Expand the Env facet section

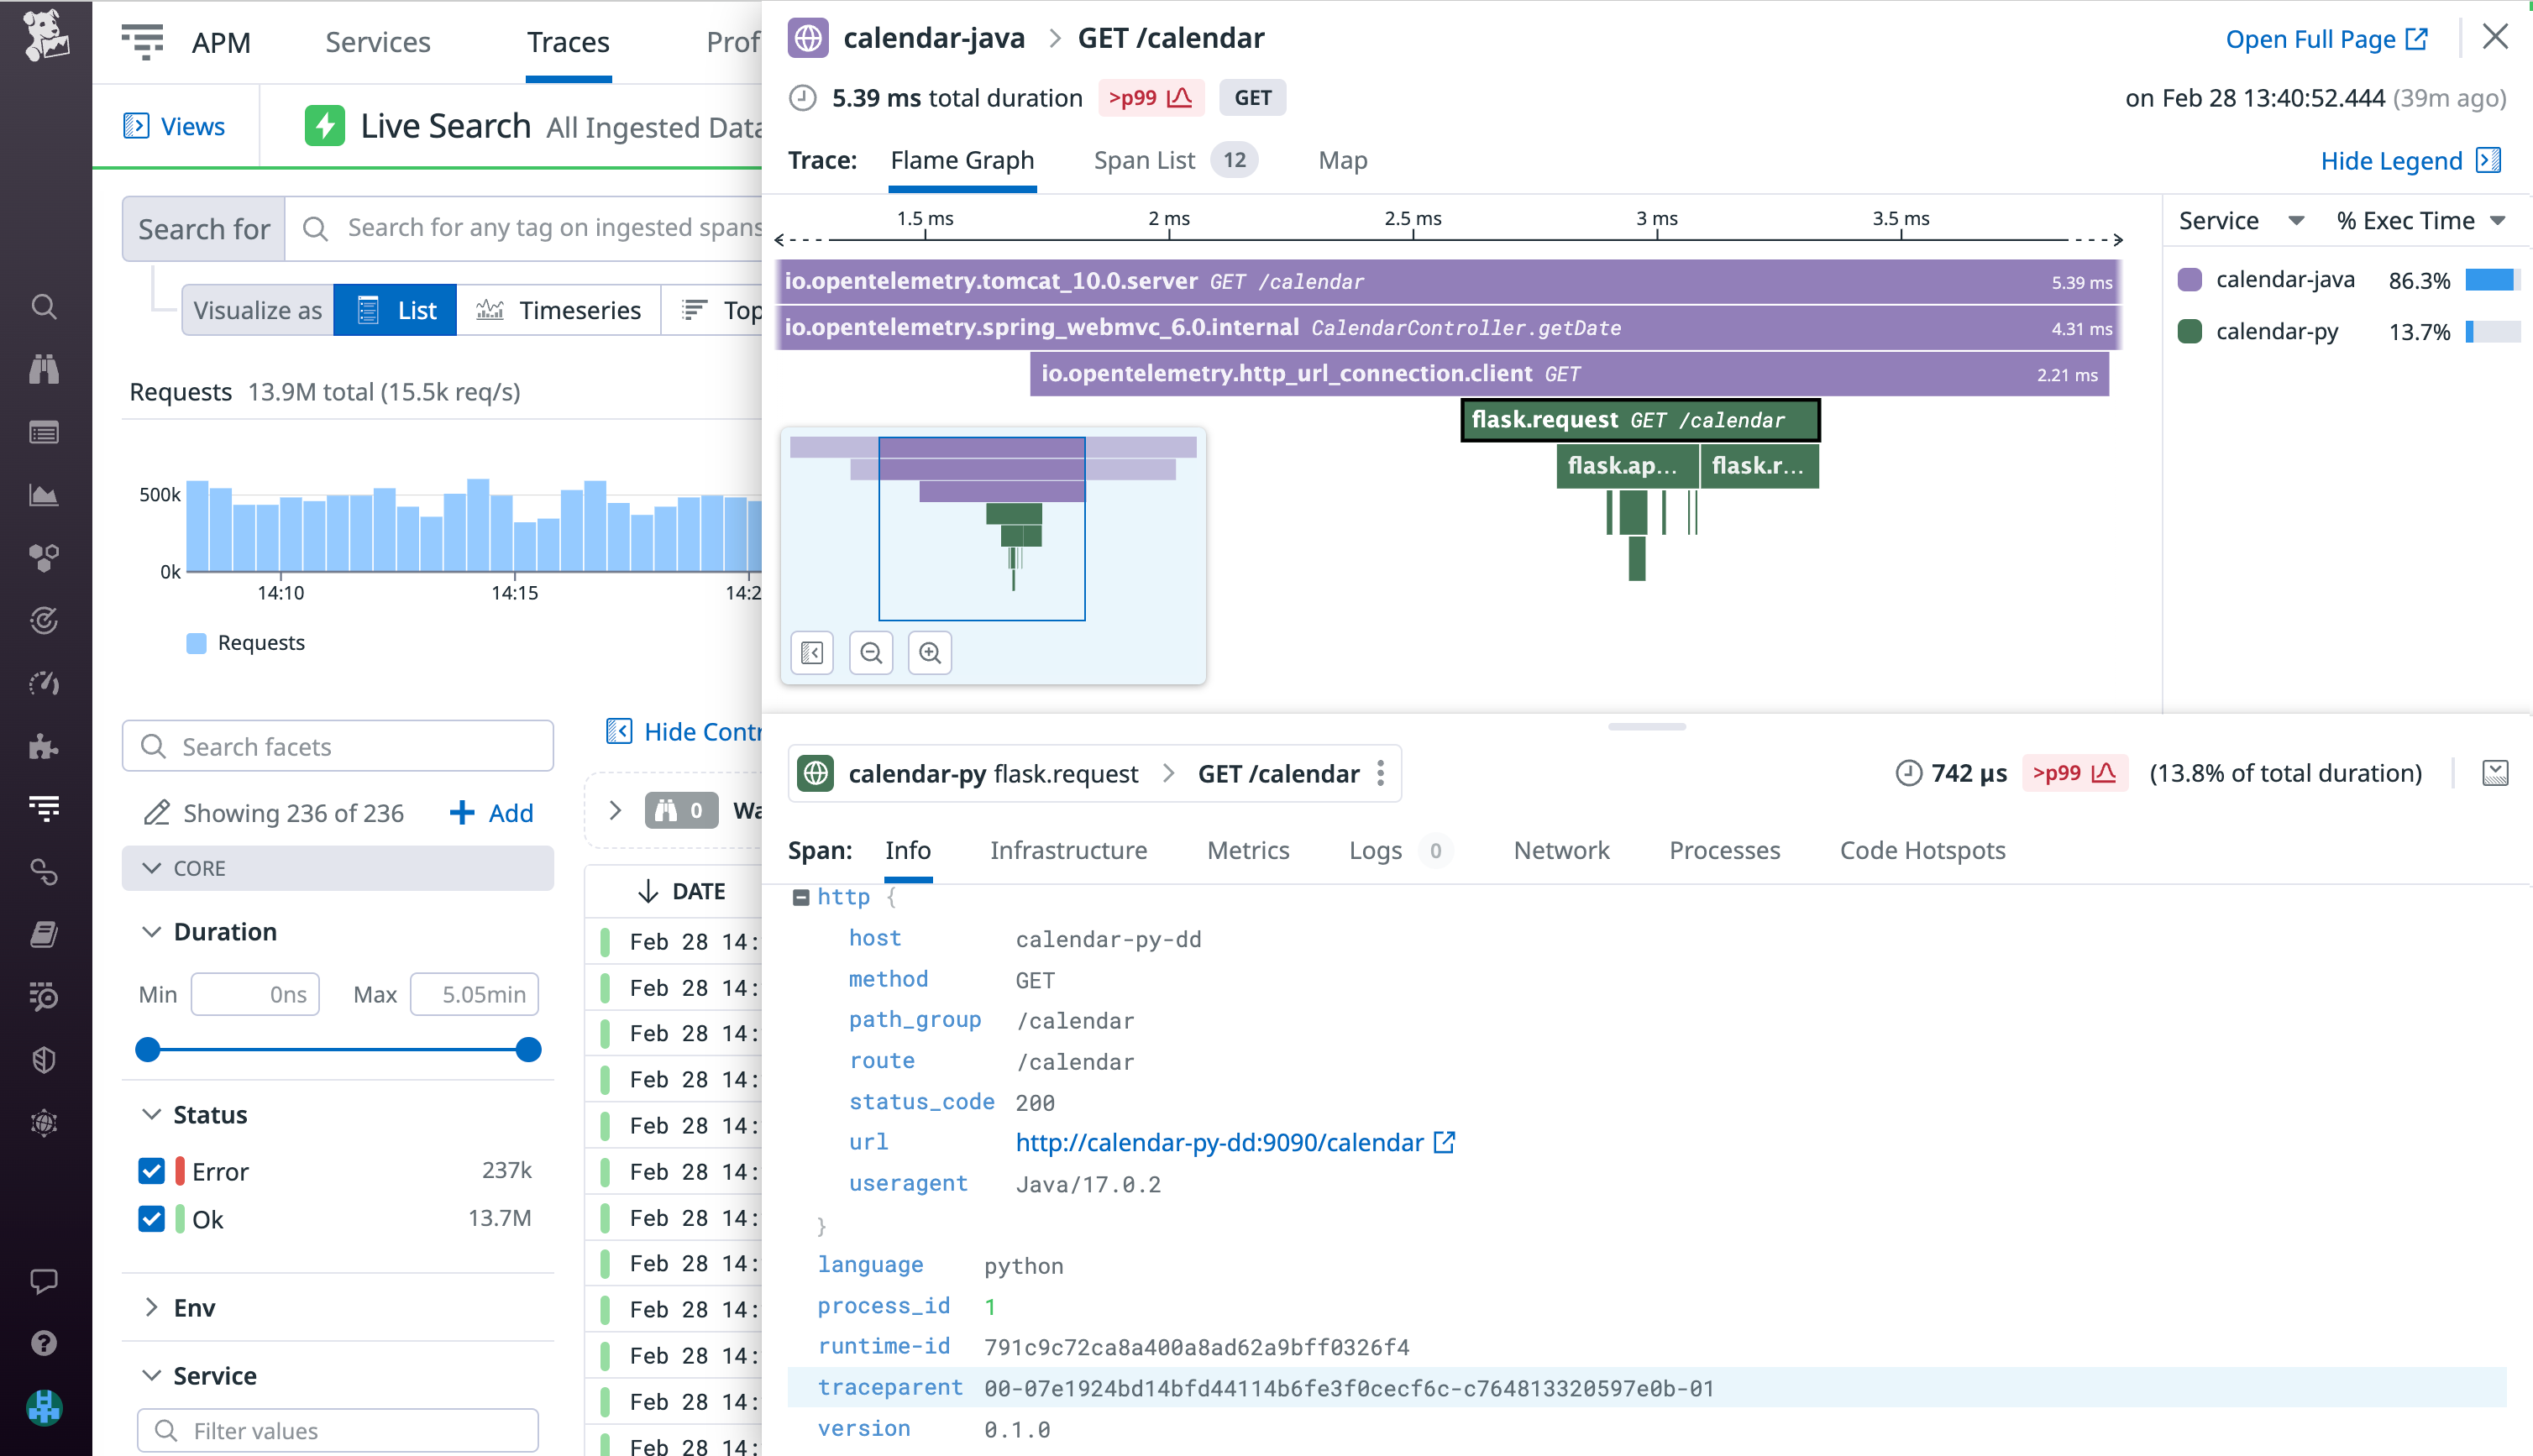point(152,1307)
